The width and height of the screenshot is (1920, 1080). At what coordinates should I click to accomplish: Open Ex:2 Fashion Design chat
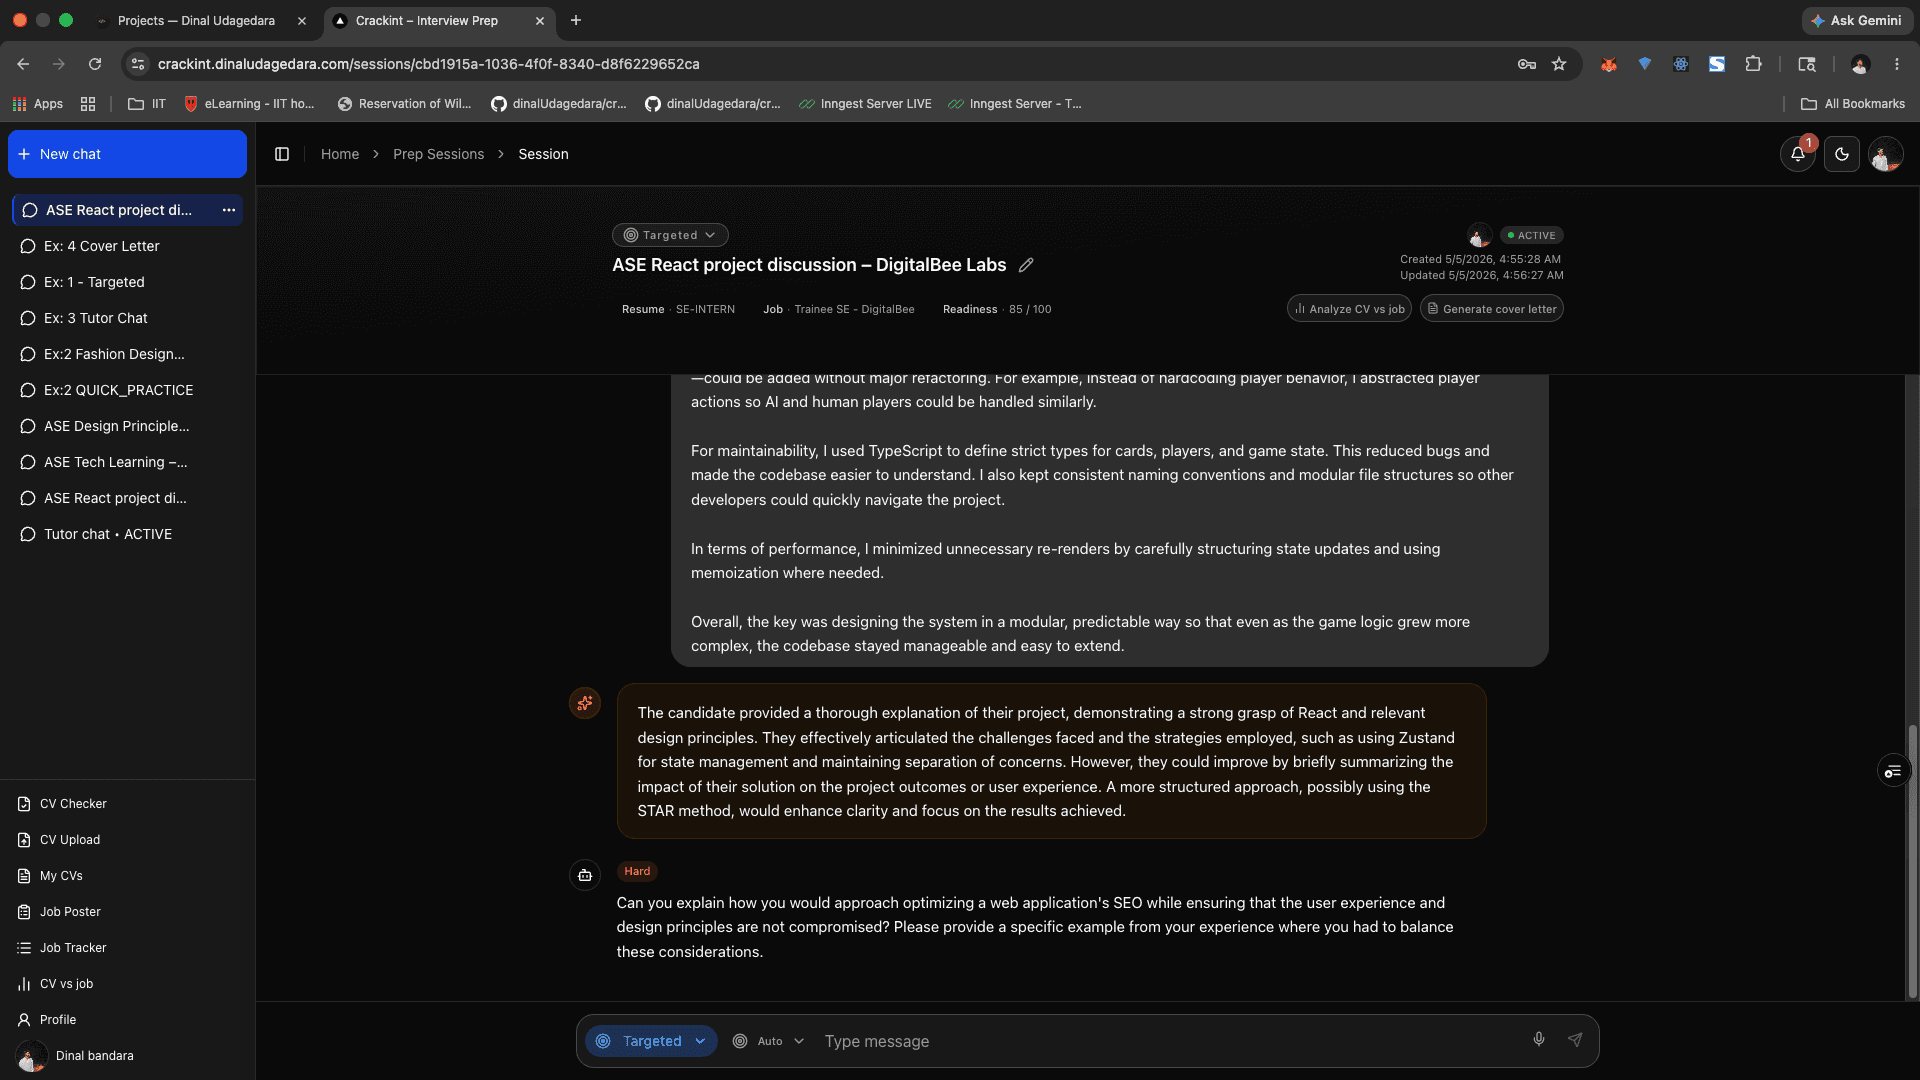pyautogui.click(x=127, y=354)
